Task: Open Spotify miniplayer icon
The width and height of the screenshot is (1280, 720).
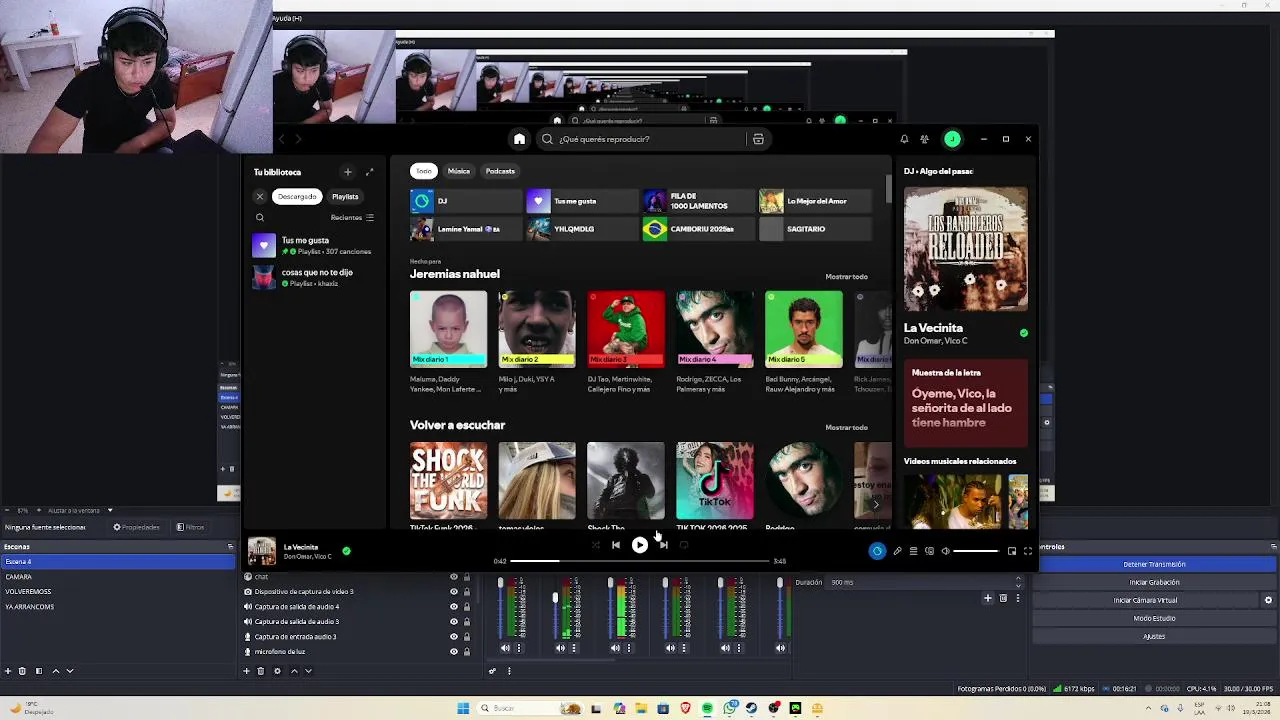Action: point(1012,551)
